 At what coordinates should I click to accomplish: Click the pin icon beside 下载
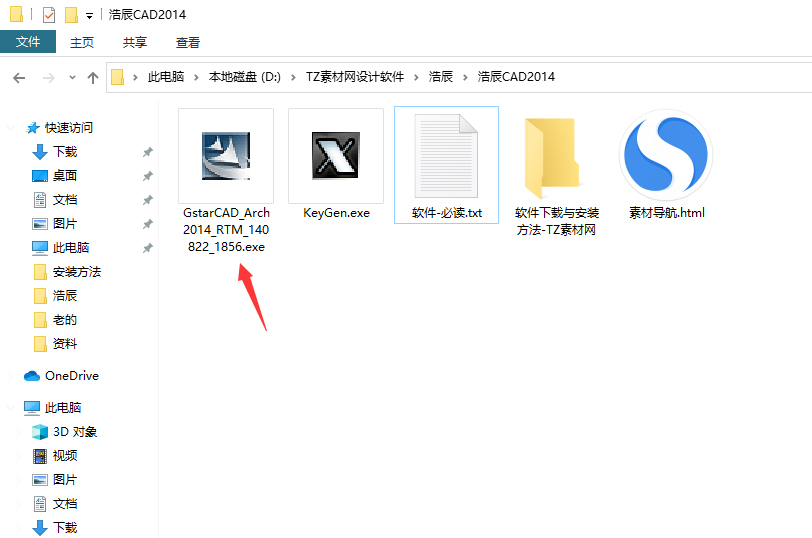tap(148, 152)
